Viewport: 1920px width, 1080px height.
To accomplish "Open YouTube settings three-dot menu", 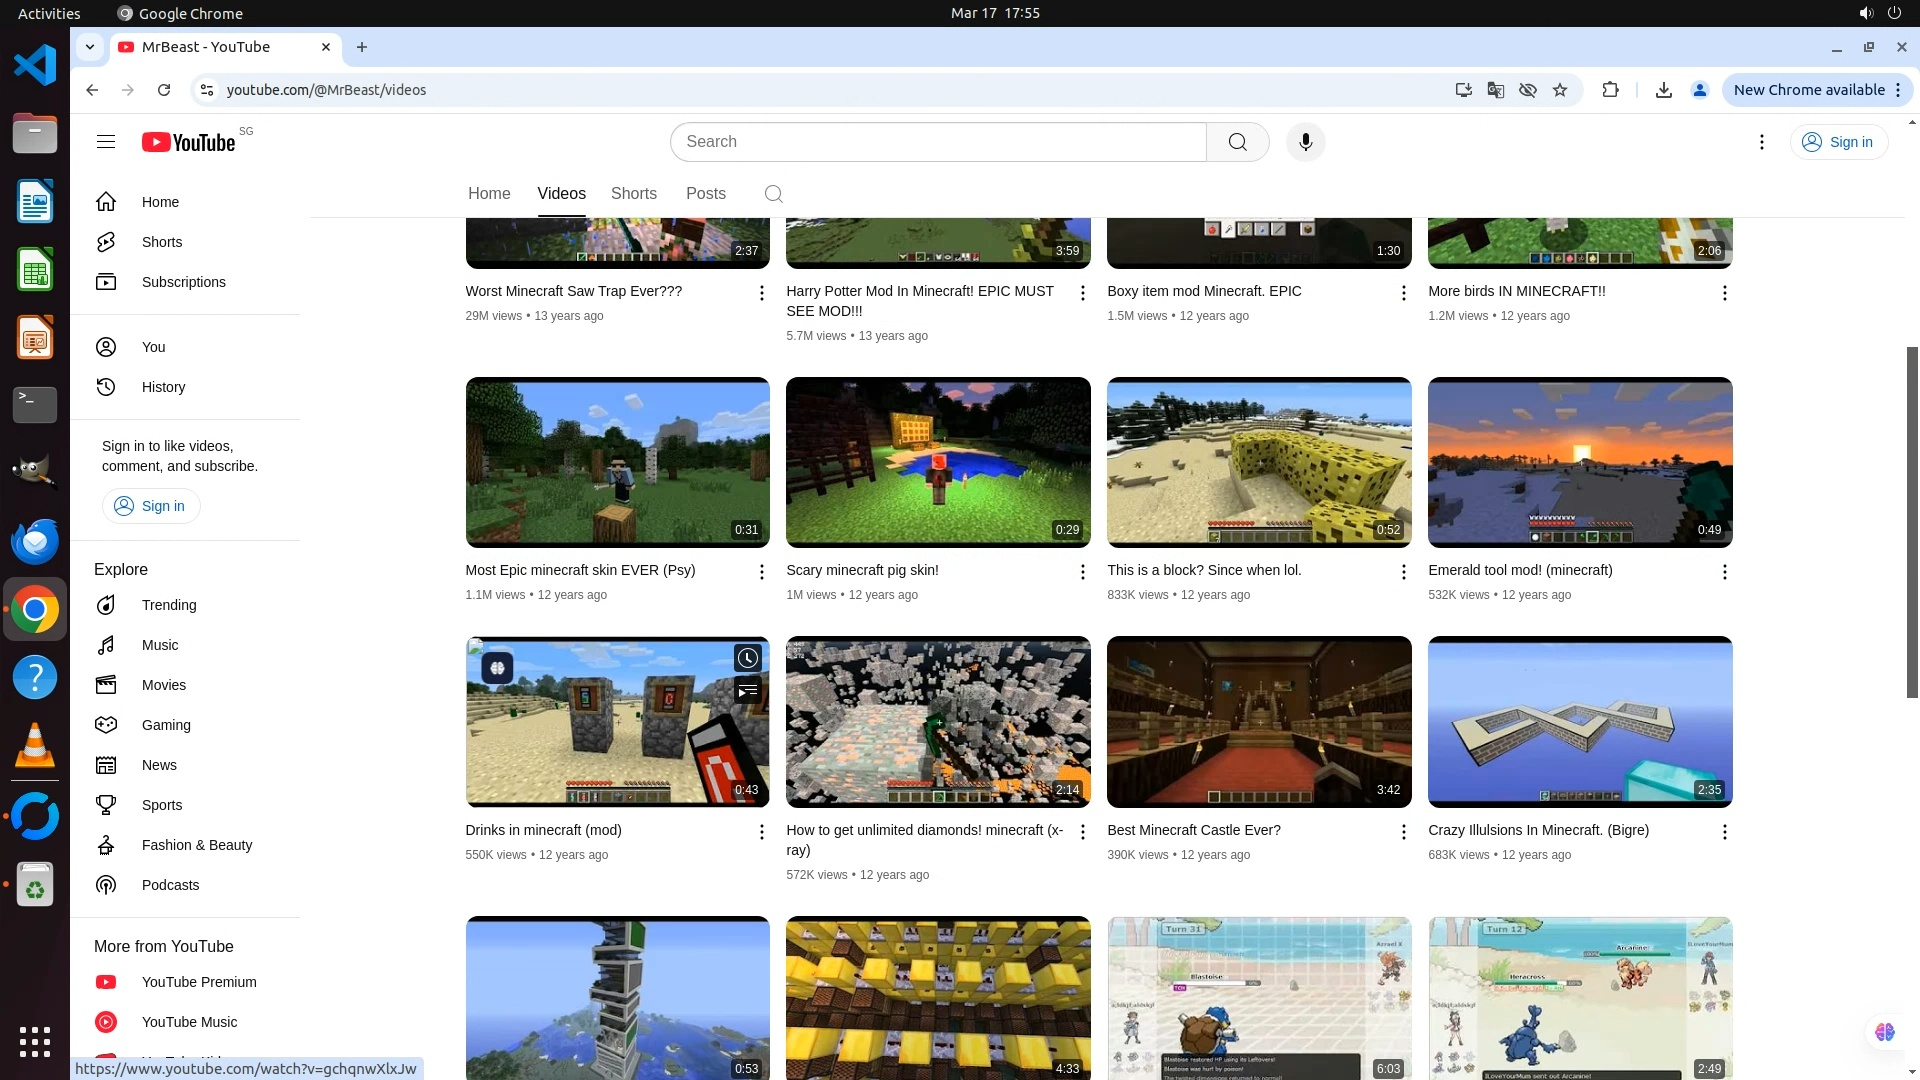I will coord(1762,142).
